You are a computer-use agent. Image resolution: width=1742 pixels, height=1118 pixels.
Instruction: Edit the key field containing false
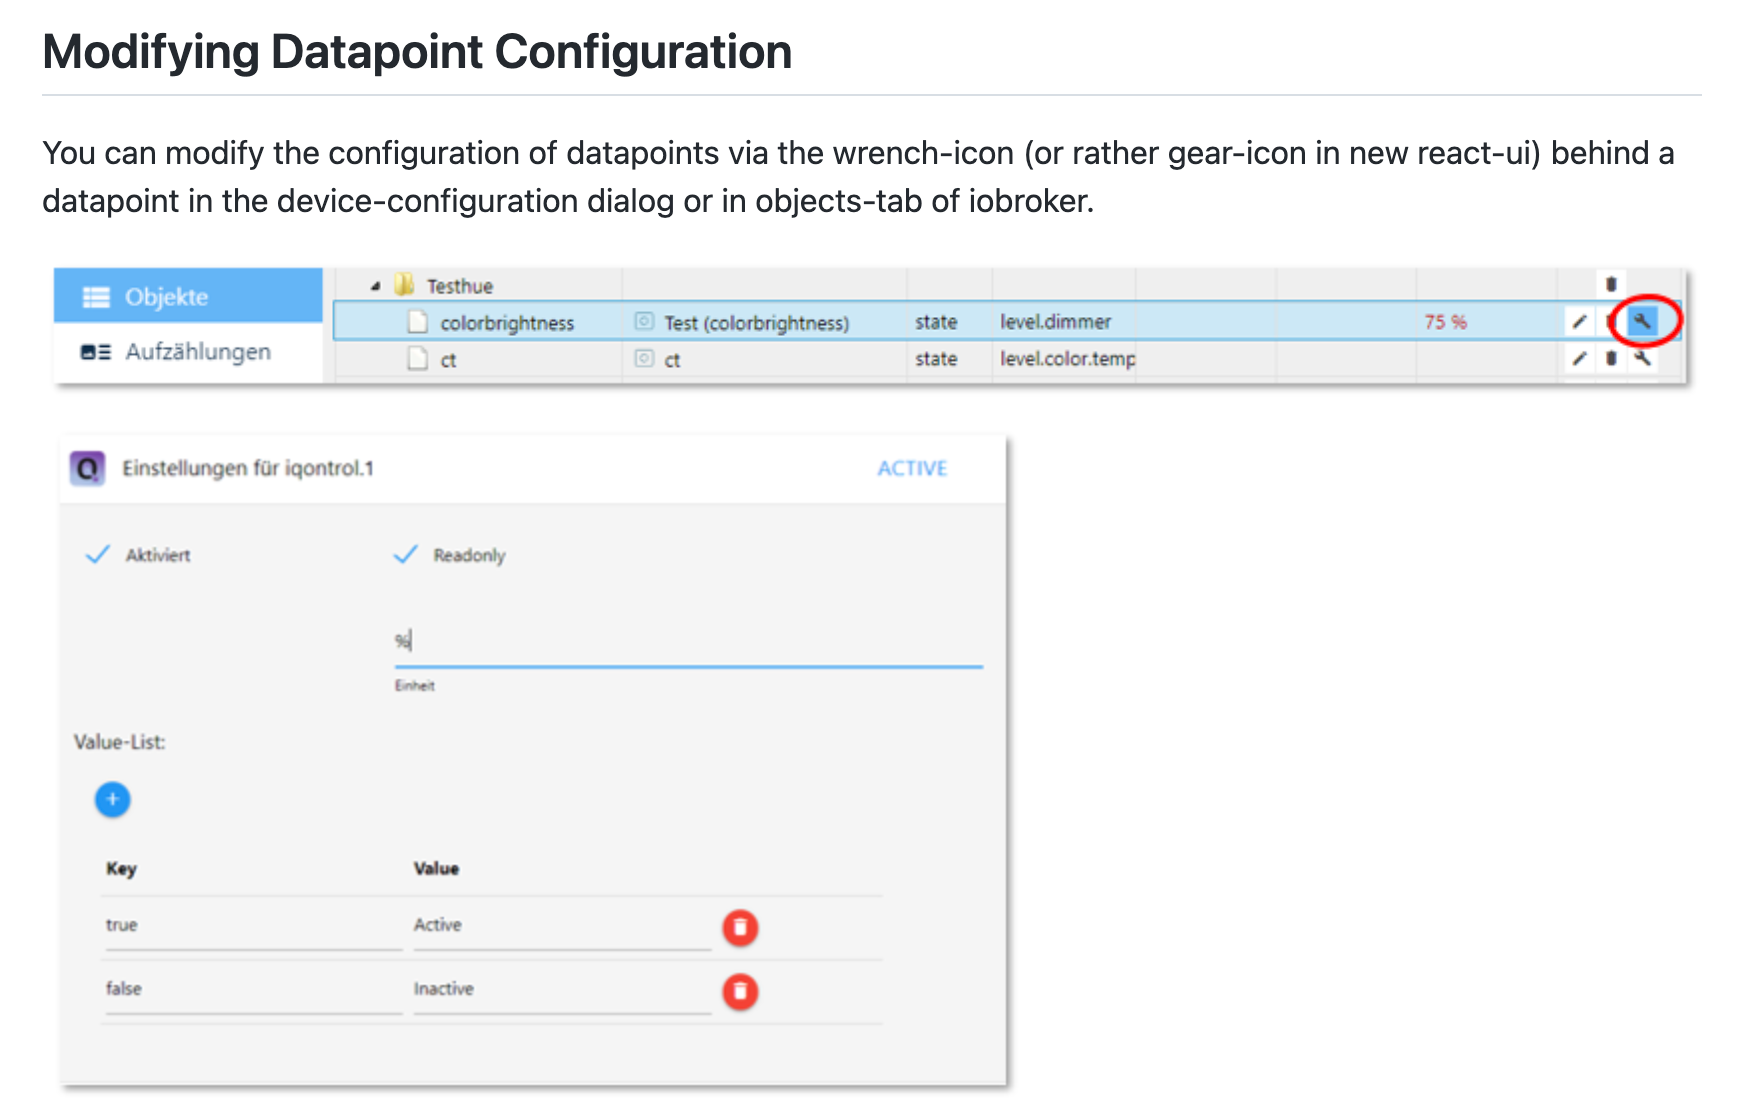(253, 989)
